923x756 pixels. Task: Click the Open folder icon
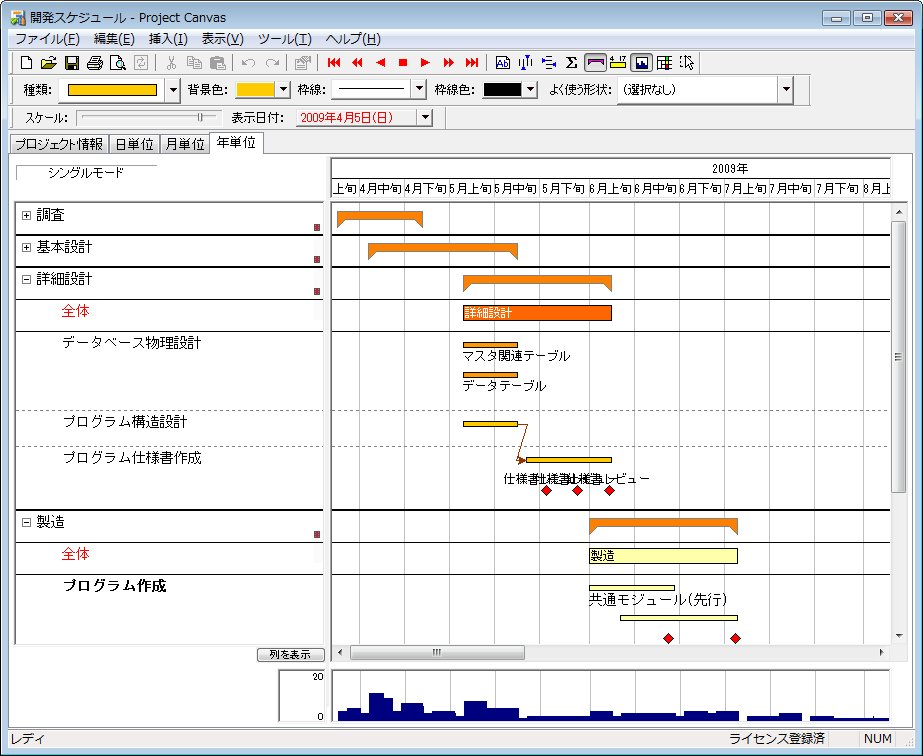tap(49, 63)
